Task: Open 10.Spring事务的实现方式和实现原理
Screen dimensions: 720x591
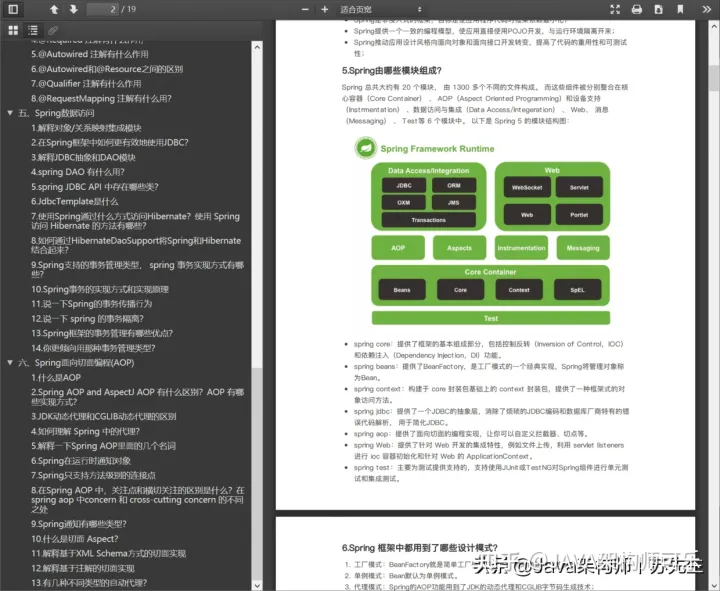Action: click(100, 289)
